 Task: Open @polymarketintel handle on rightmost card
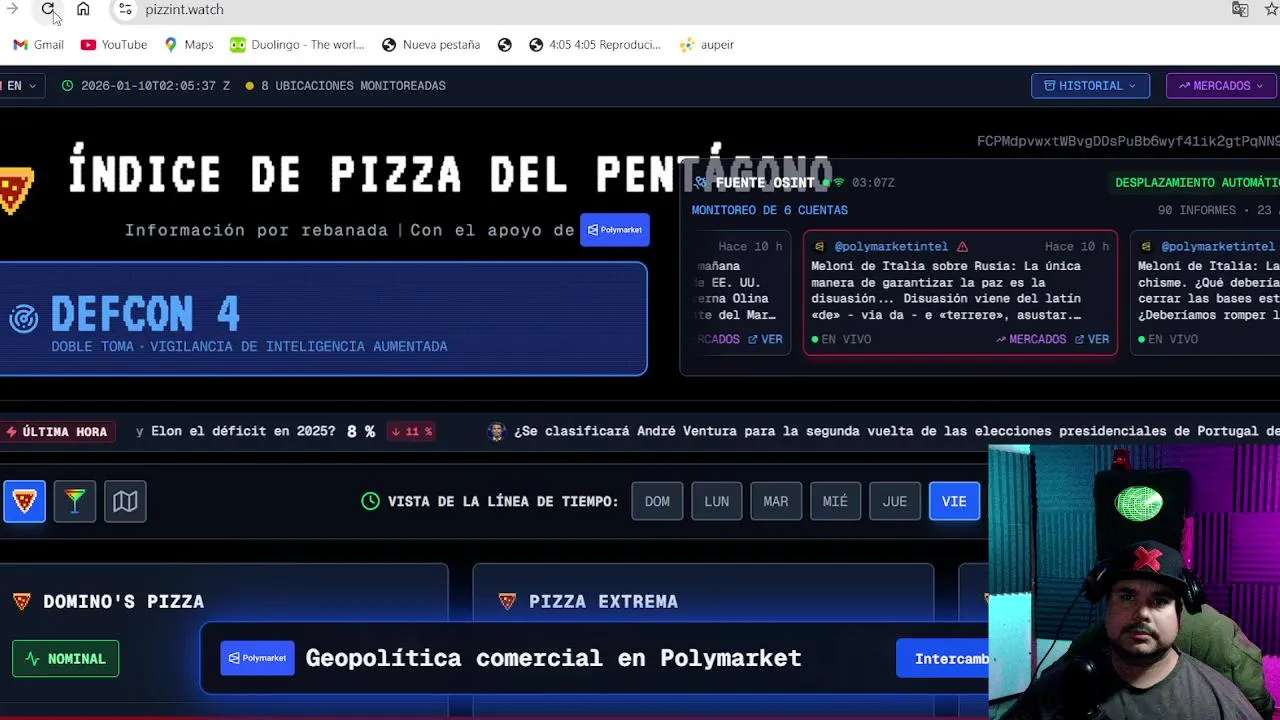click(1218, 246)
